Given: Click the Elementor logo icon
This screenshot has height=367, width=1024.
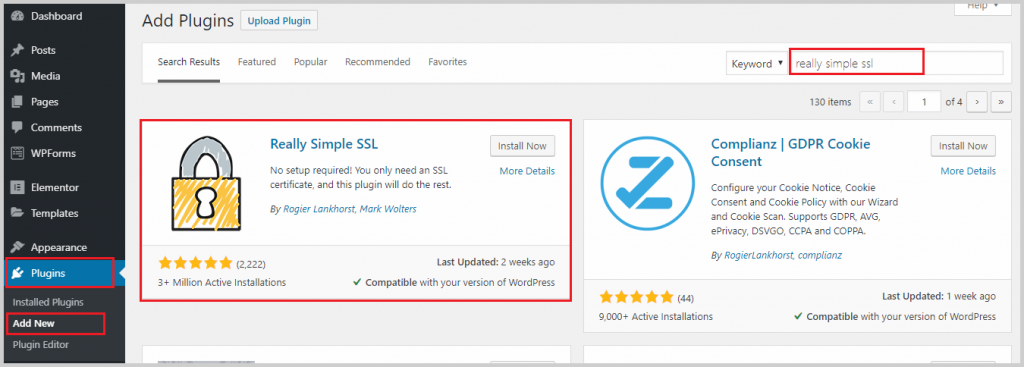Looking at the screenshot, I should pyautogui.click(x=18, y=187).
